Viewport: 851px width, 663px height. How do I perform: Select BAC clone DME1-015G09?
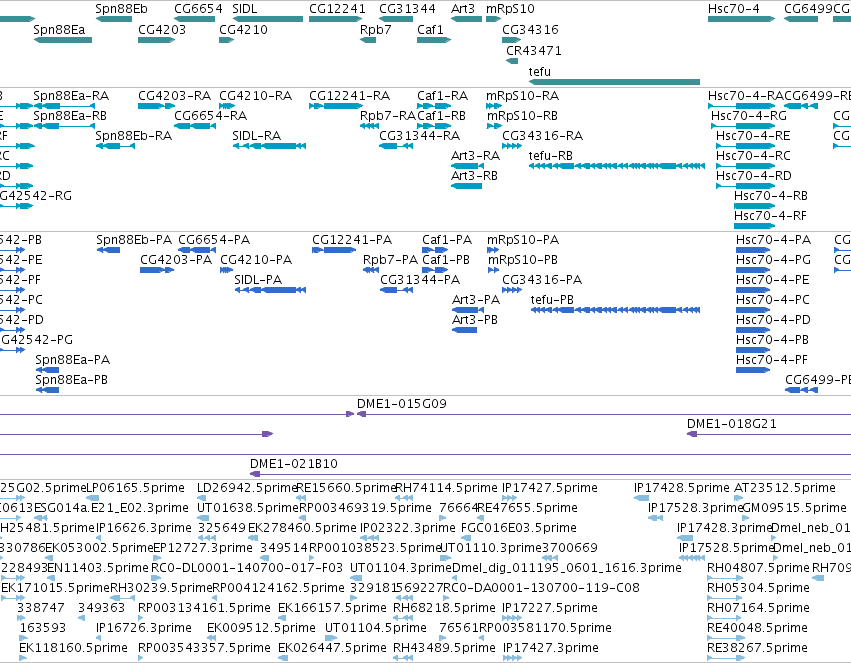point(604,414)
